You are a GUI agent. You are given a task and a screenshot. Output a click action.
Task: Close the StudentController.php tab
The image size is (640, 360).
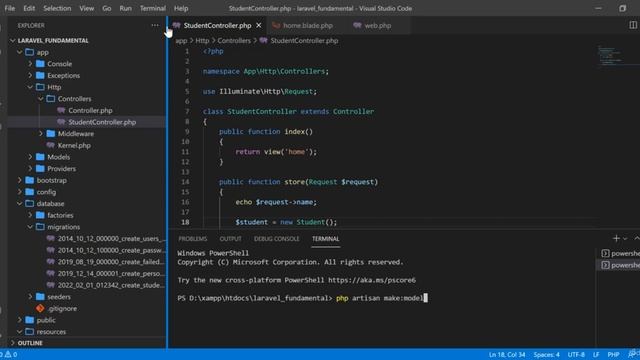click(x=259, y=25)
